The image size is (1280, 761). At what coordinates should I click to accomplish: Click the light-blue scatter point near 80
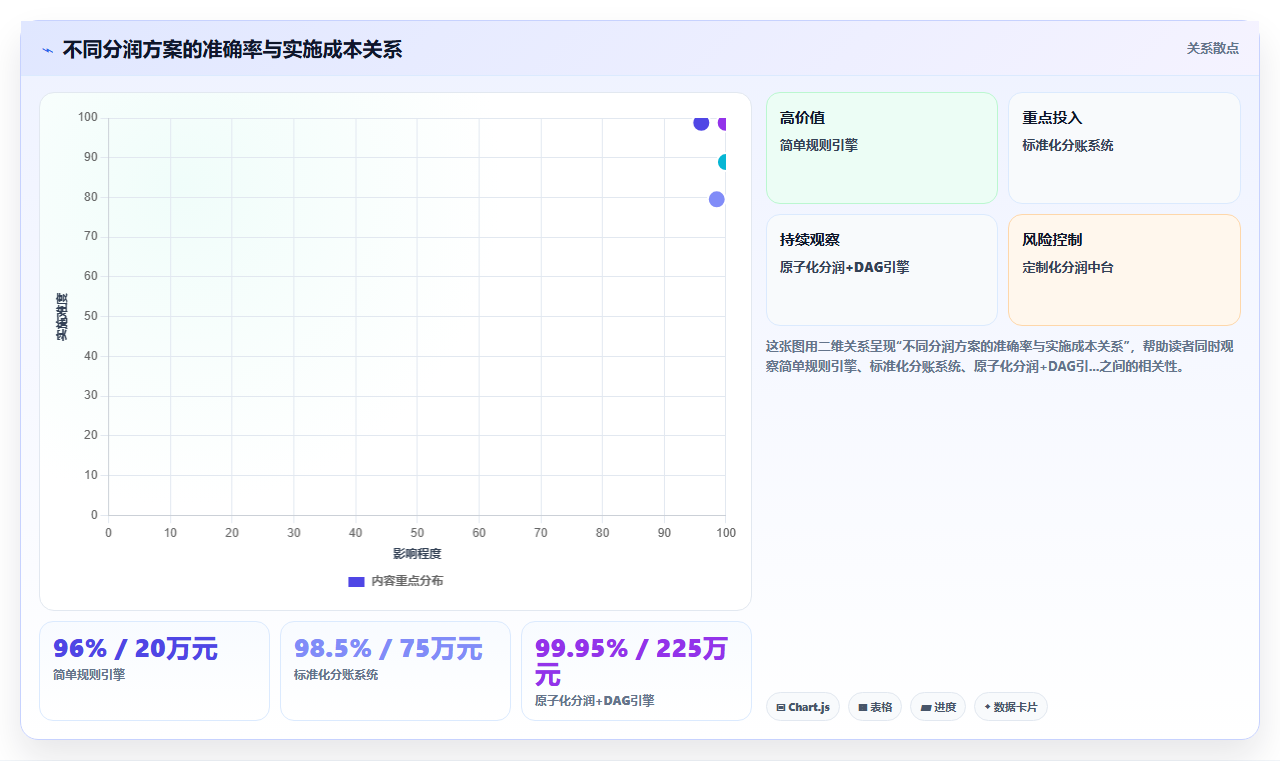[716, 199]
